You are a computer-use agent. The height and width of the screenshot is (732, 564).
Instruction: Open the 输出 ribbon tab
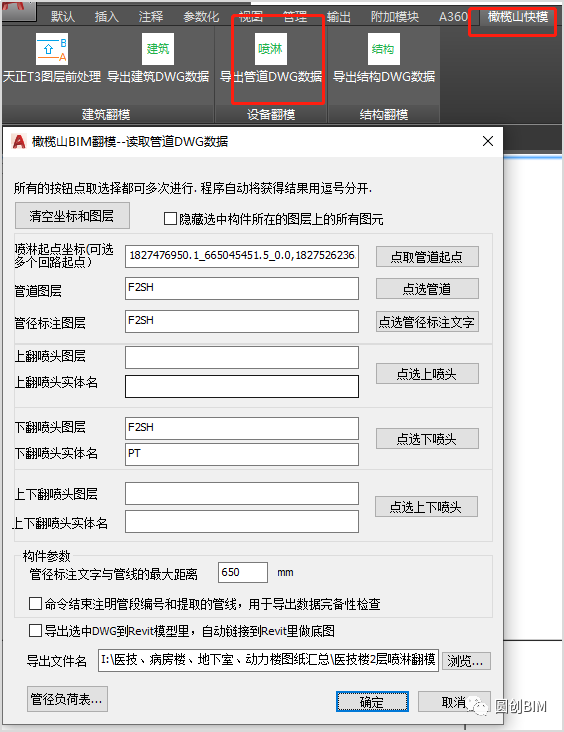tap(338, 17)
